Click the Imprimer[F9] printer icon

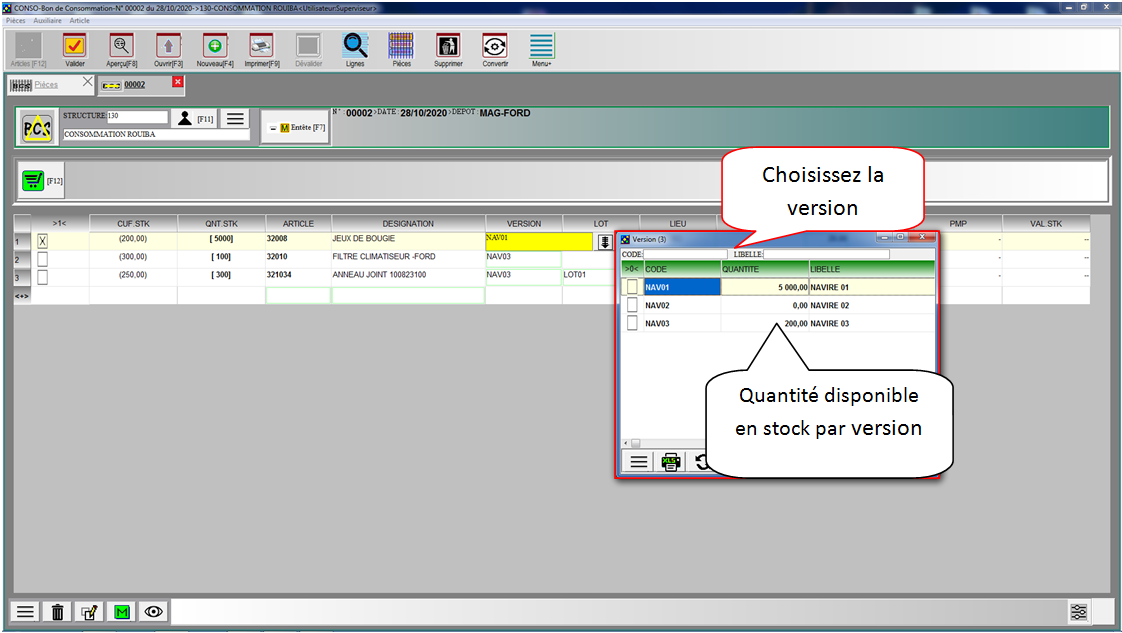pos(261,46)
